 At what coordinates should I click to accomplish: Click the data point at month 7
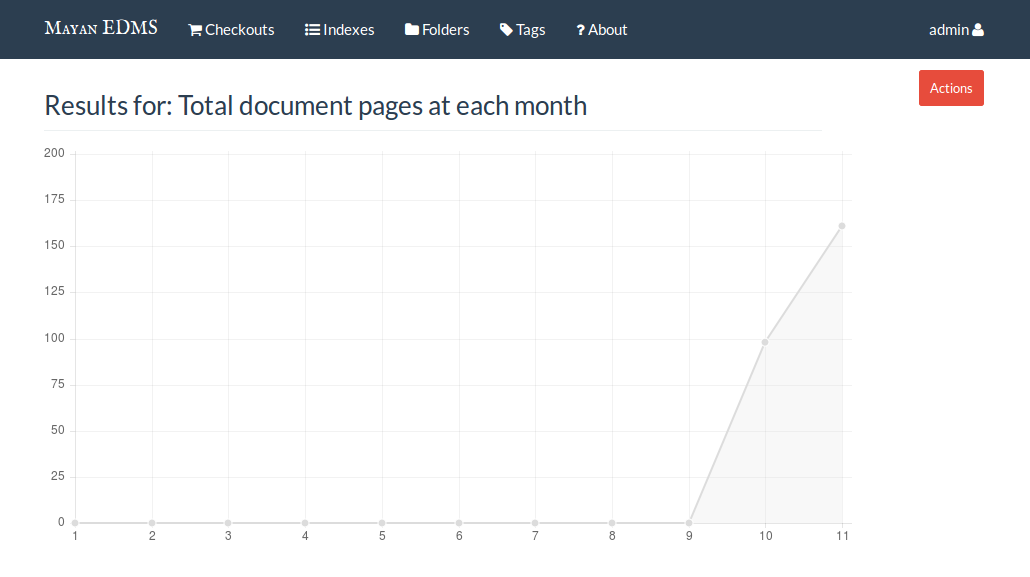coord(535,523)
